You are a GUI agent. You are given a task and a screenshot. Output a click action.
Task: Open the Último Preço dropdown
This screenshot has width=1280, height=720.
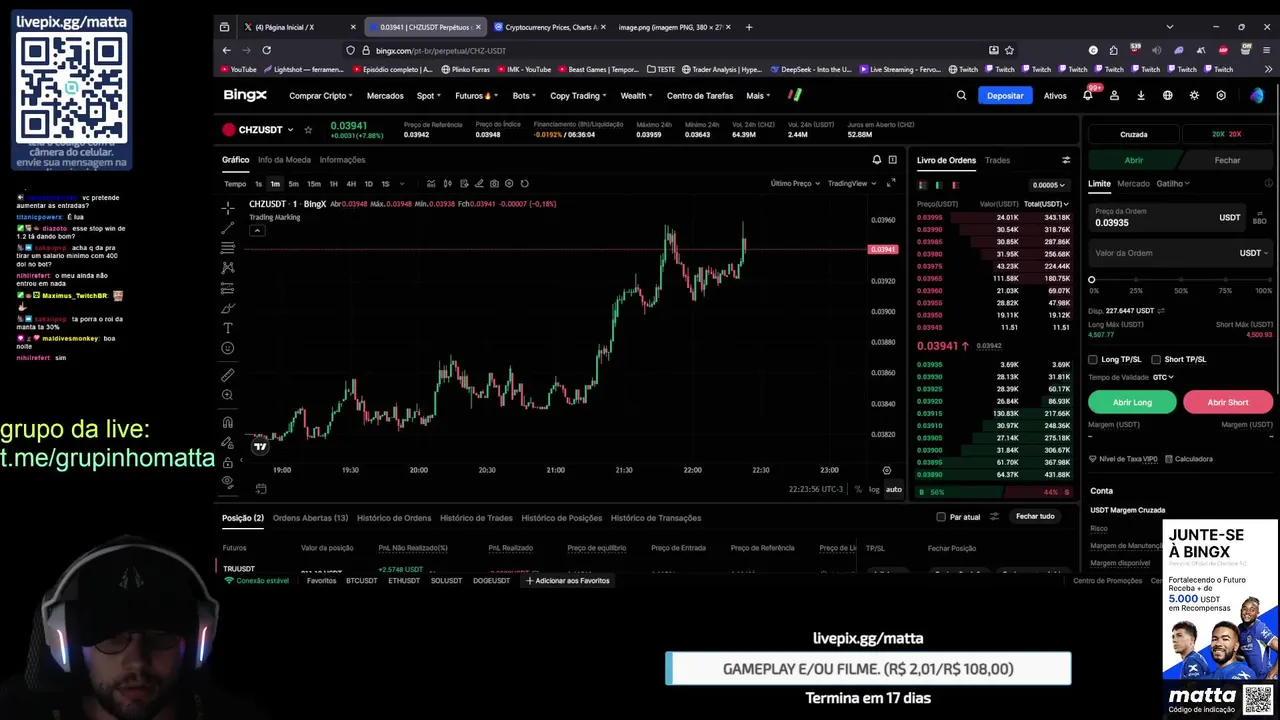click(795, 184)
